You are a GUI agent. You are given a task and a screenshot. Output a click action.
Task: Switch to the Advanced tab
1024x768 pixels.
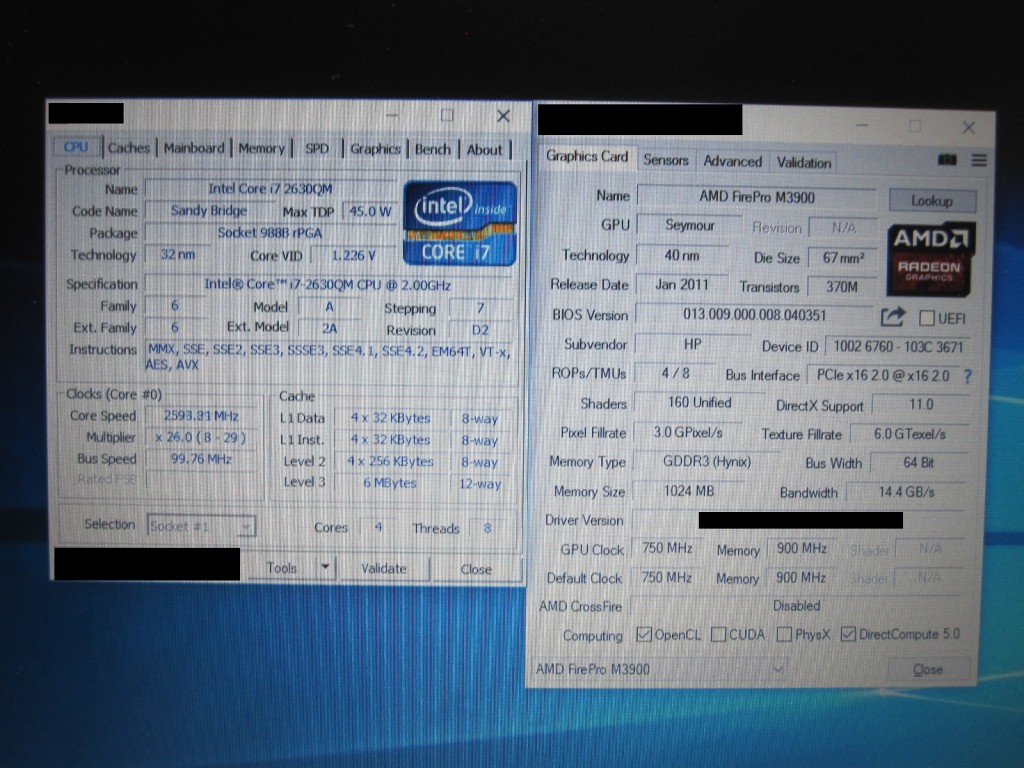[732, 161]
